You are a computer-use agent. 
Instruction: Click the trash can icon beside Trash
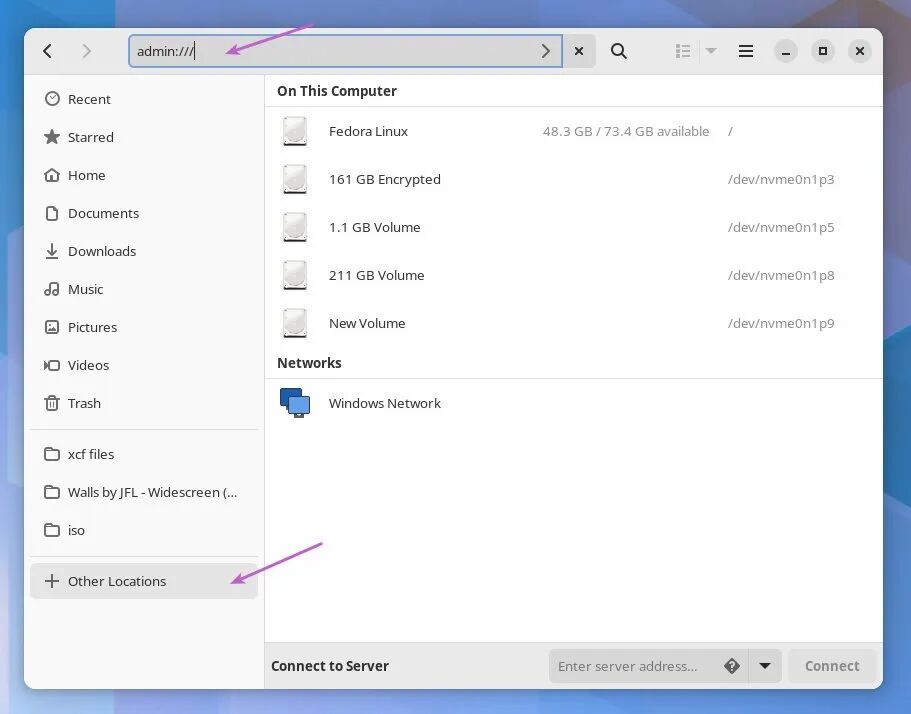coord(52,403)
